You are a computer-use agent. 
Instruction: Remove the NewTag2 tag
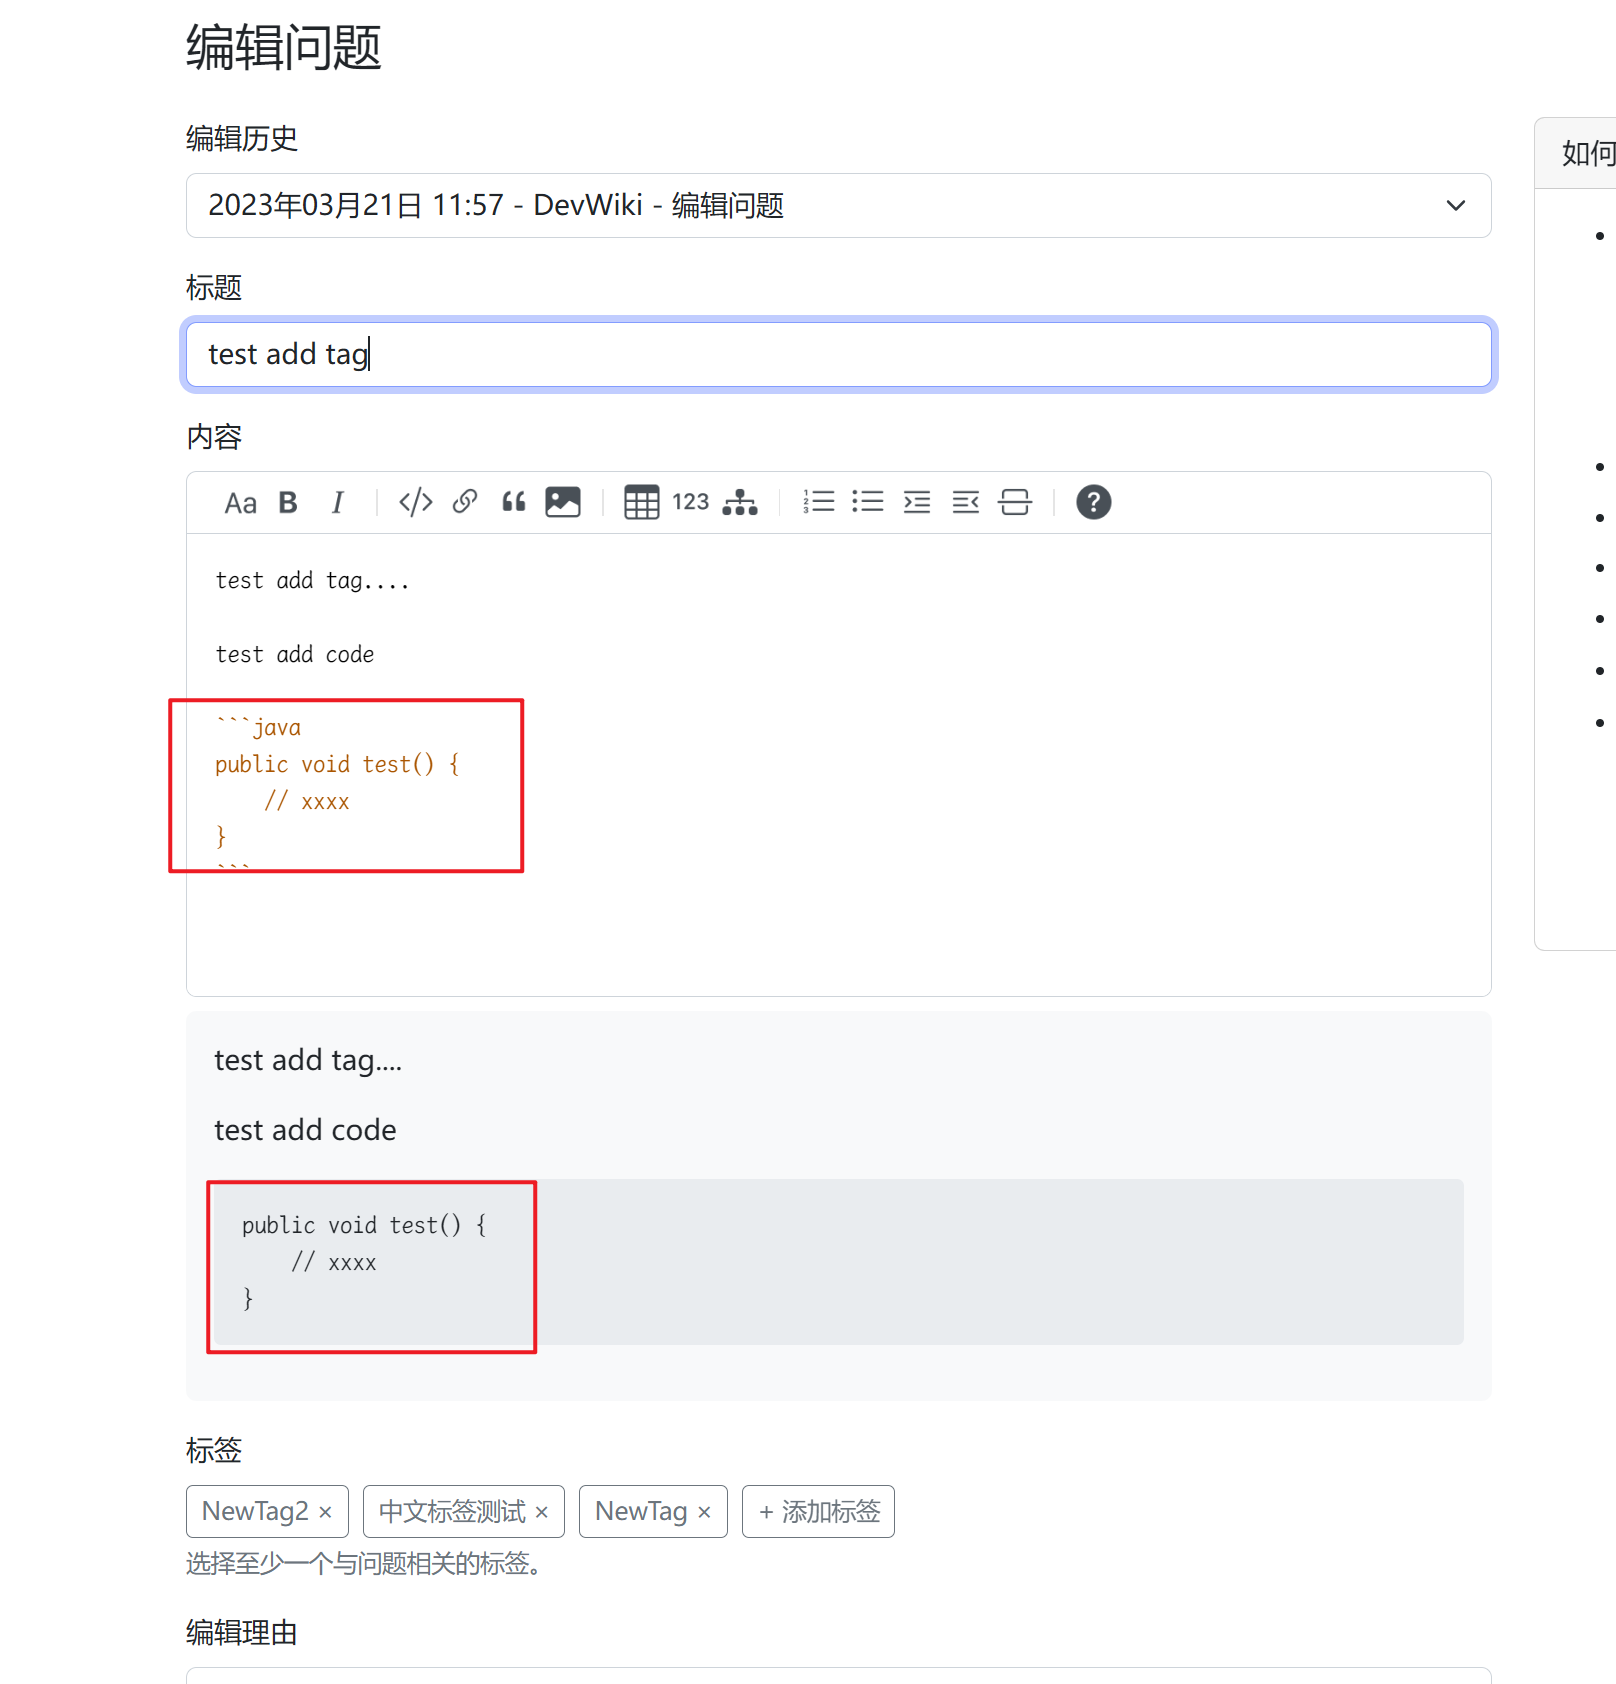click(x=325, y=1511)
